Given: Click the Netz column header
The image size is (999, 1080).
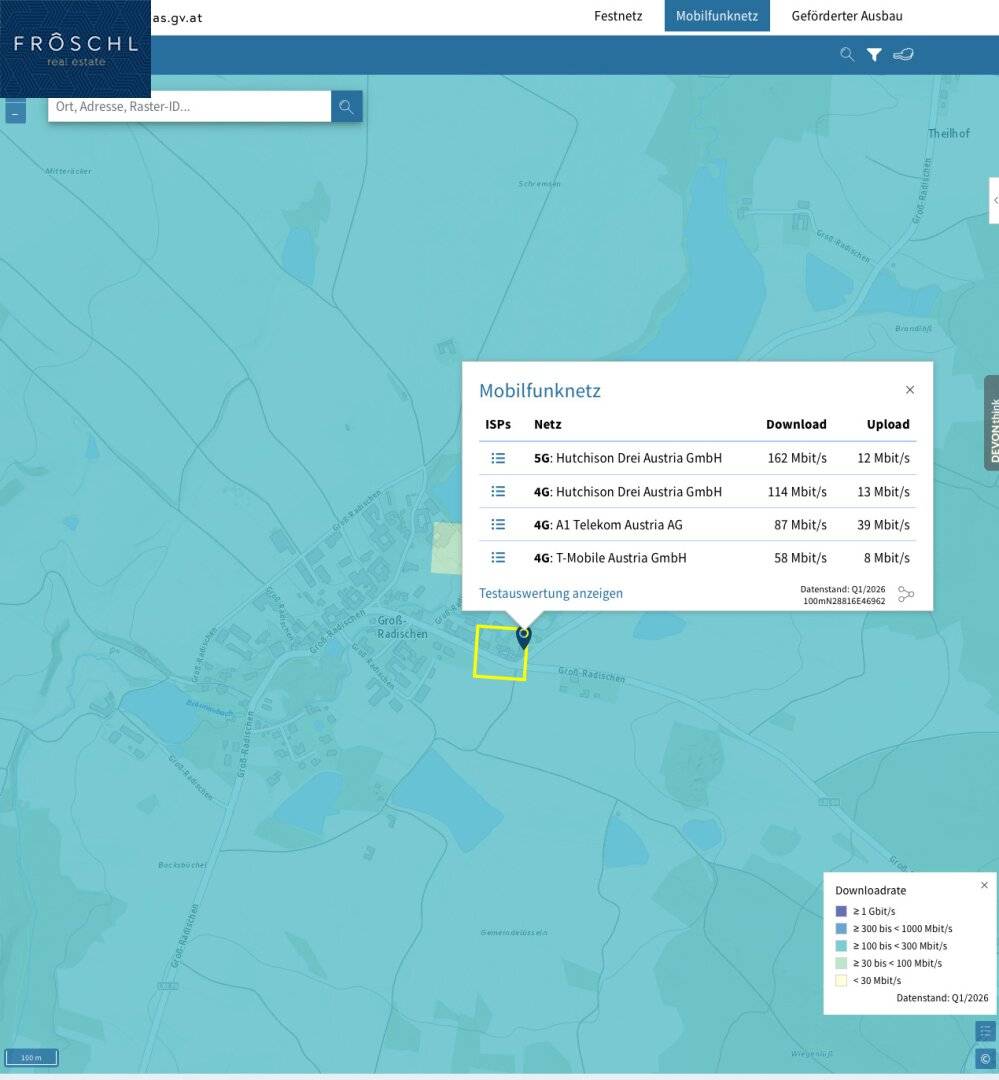Looking at the screenshot, I should (x=547, y=424).
